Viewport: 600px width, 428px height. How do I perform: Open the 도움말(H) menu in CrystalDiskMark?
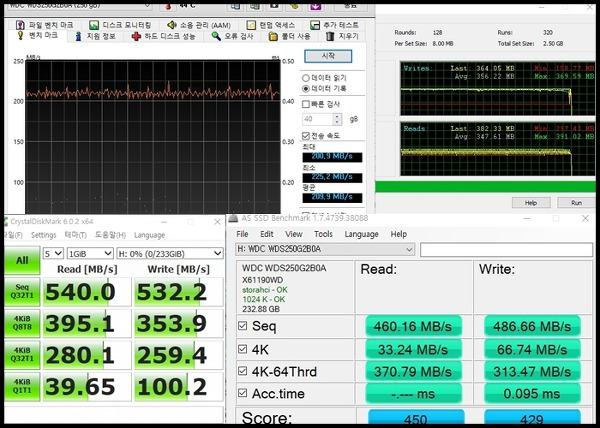coord(110,235)
